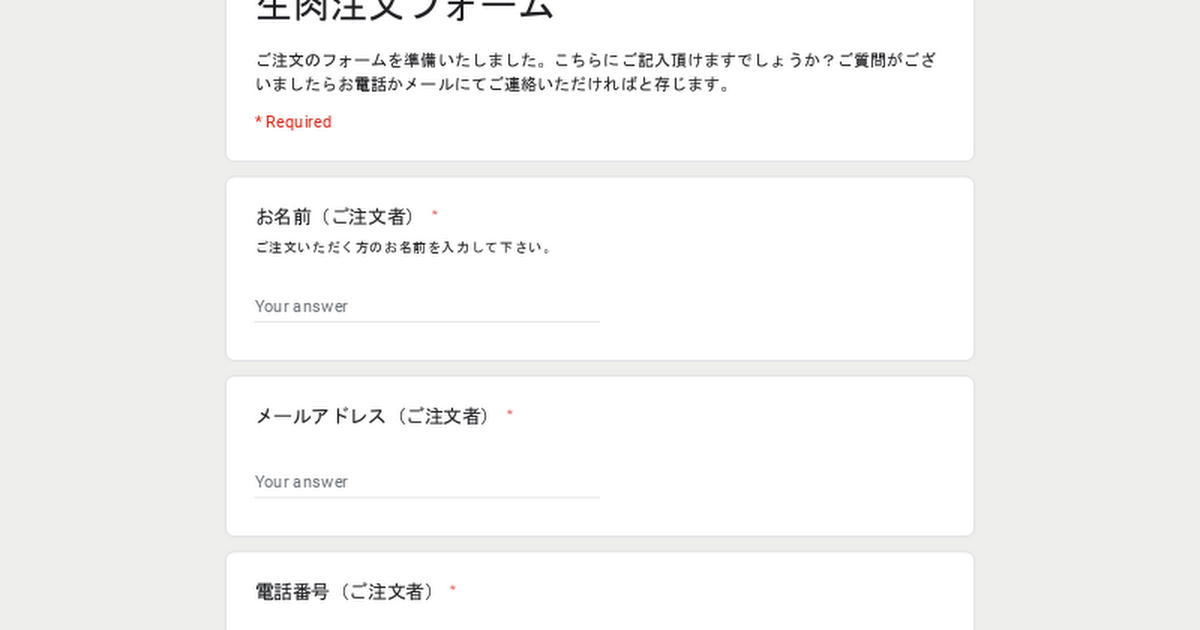Focus the メールアドレス answer input field
1200x630 pixels.
pos(427,482)
